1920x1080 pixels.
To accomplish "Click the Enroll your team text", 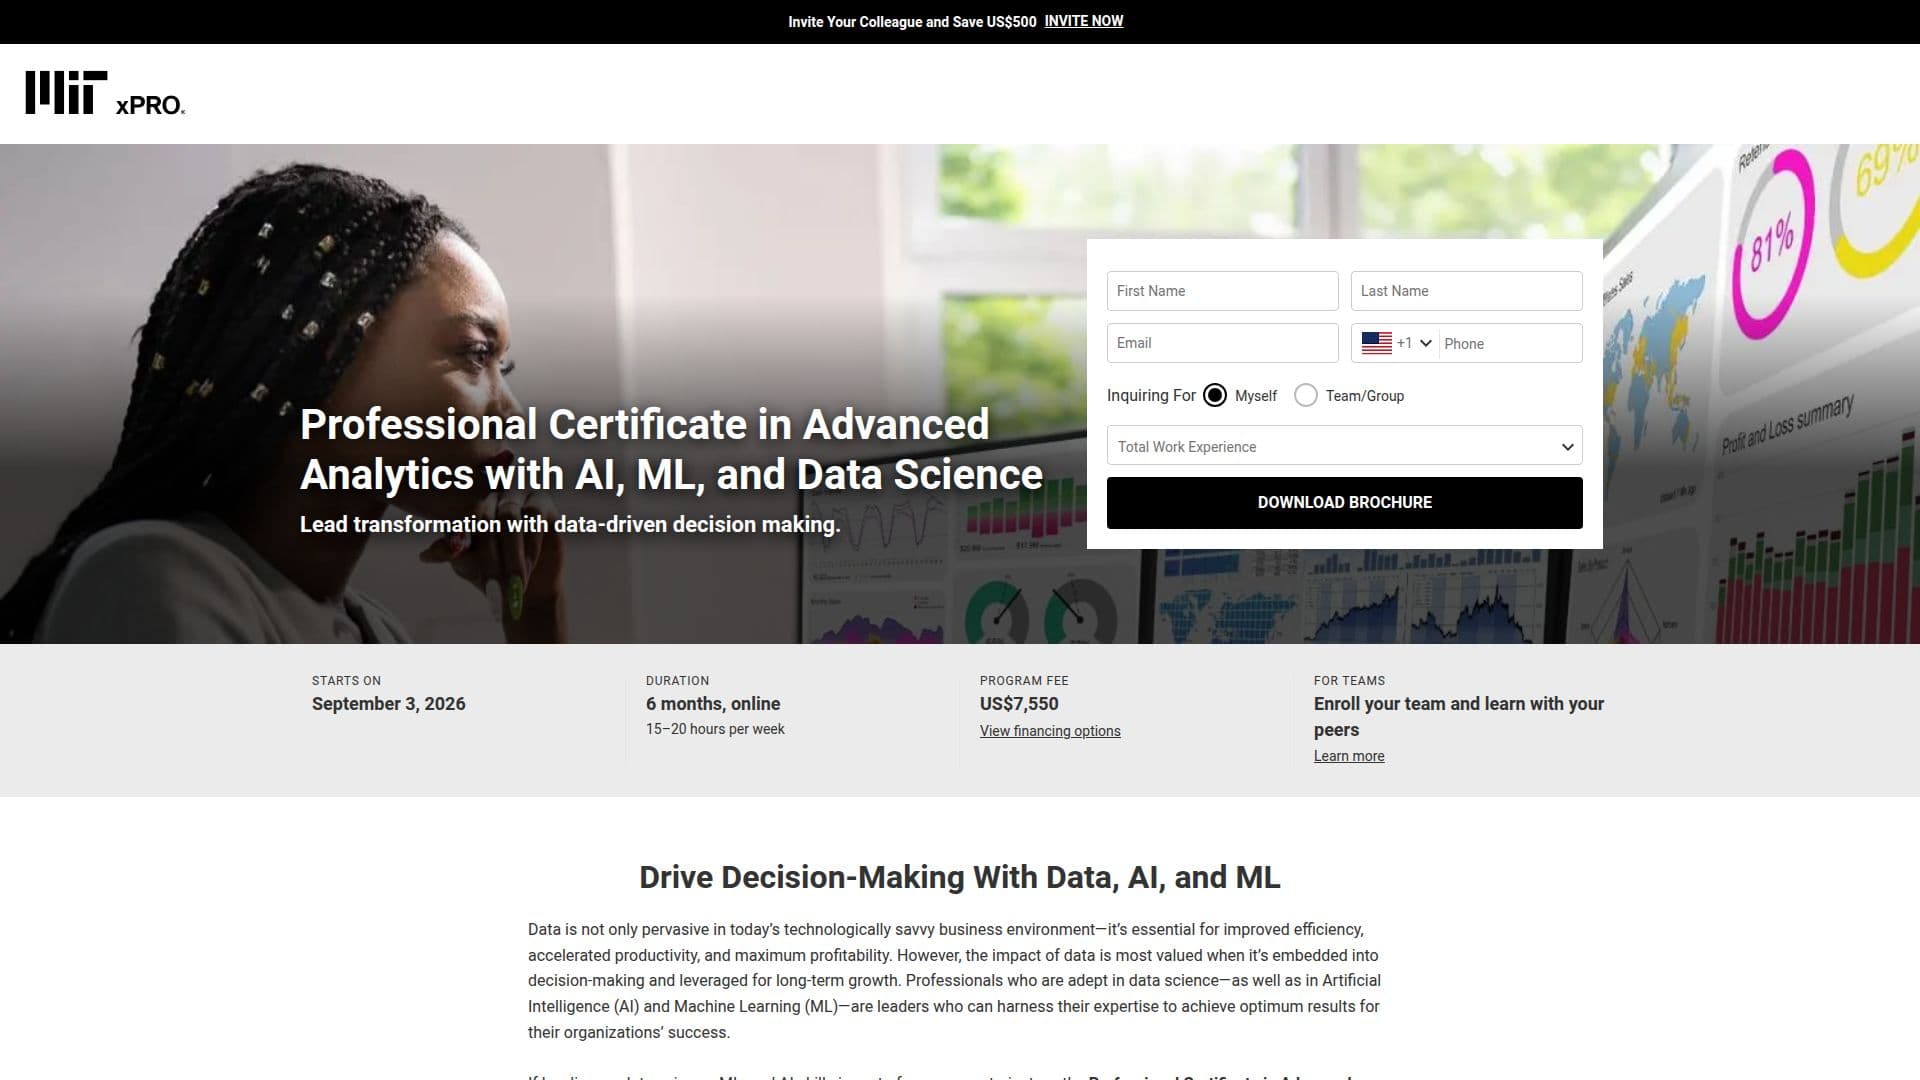I will click(1458, 716).
